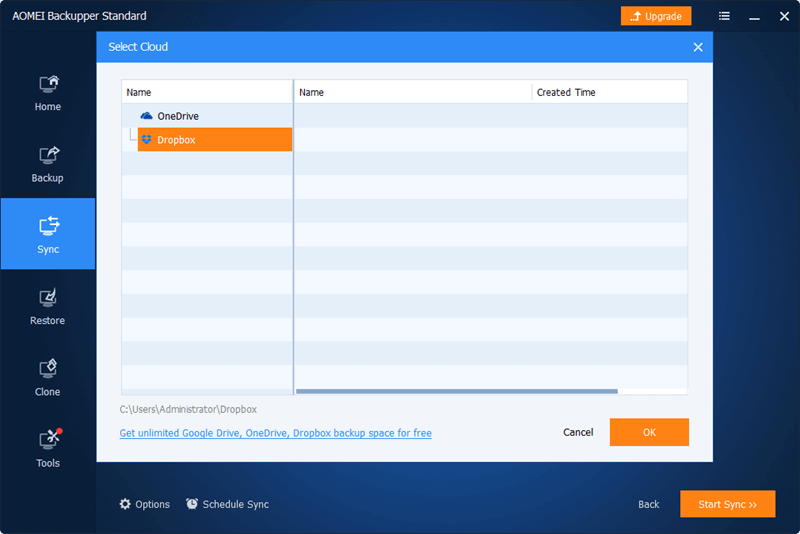Viewport: 800px width, 534px height.
Task: Cancel the Select Cloud dialog
Action: pos(578,433)
